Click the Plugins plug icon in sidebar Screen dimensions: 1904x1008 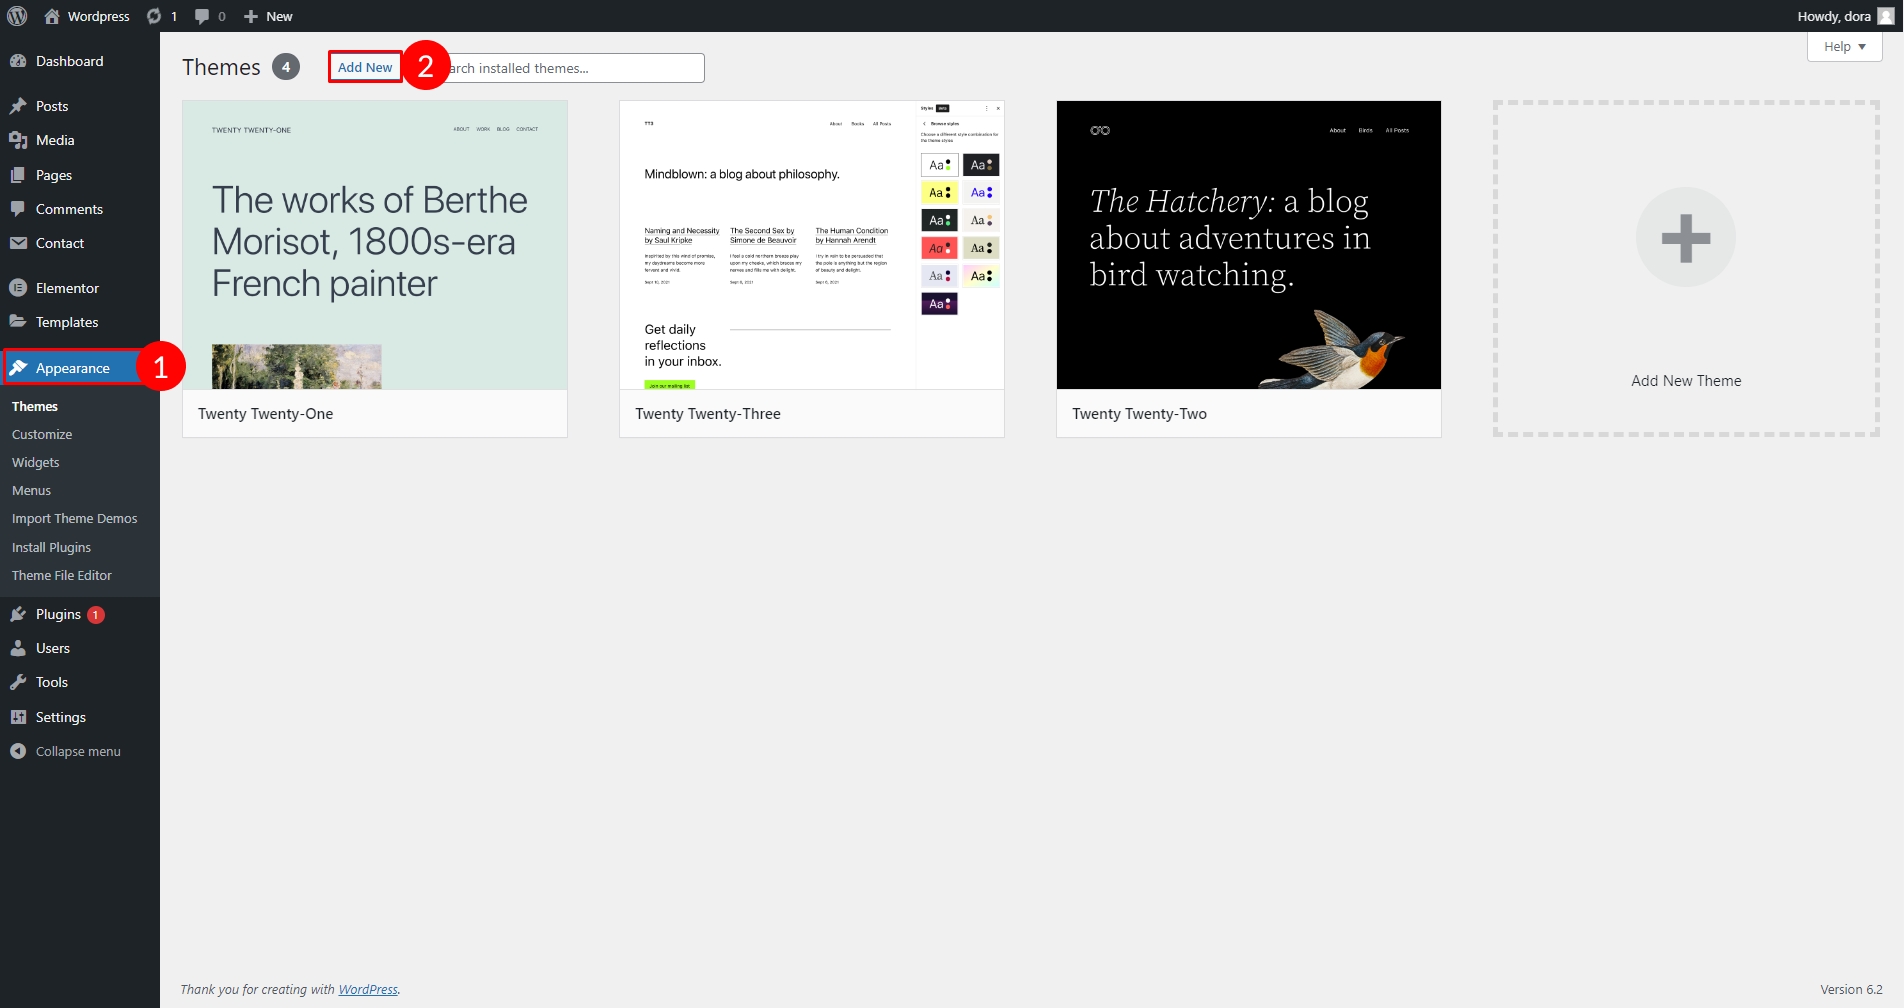pos(18,614)
